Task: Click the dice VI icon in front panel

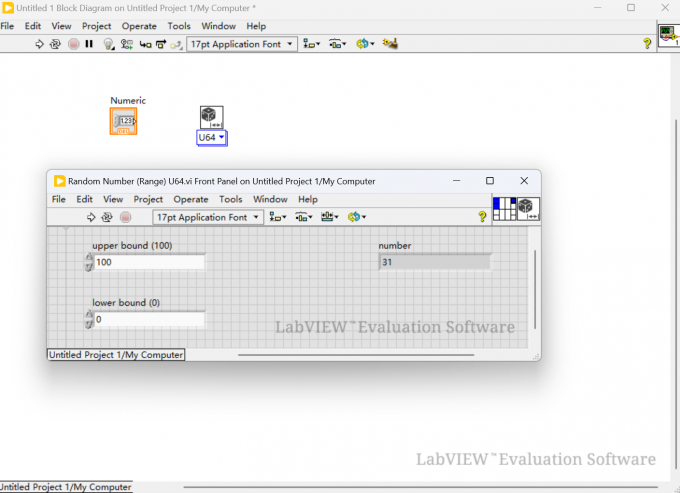Action: pos(528,209)
